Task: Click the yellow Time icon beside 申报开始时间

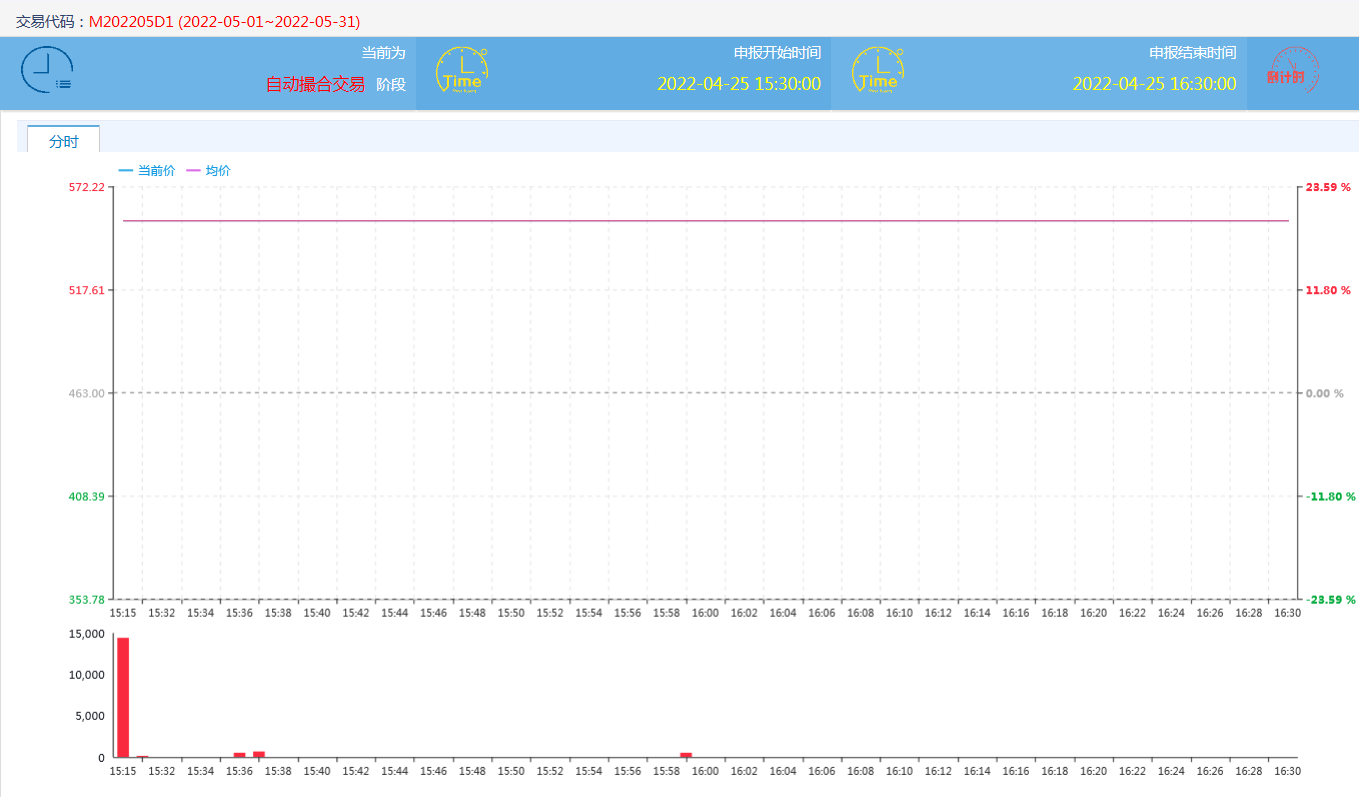Action: tap(461, 71)
